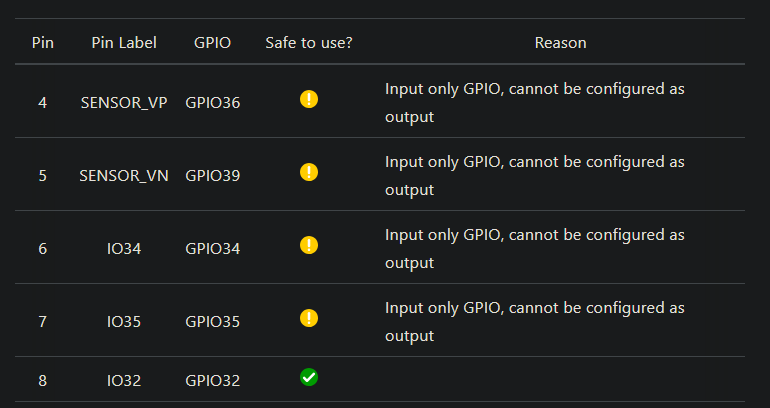This screenshot has width=770, height=408.
Task: Click the GPIO36 cell
Action: point(213,103)
